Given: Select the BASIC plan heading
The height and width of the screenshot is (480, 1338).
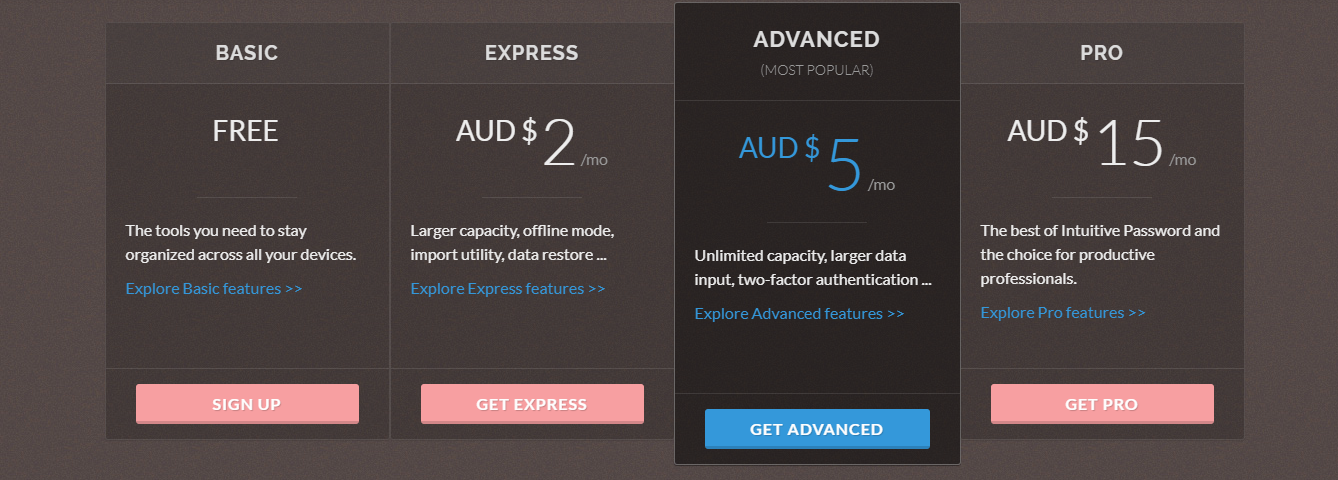Looking at the screenshot, I should [247, 53].
